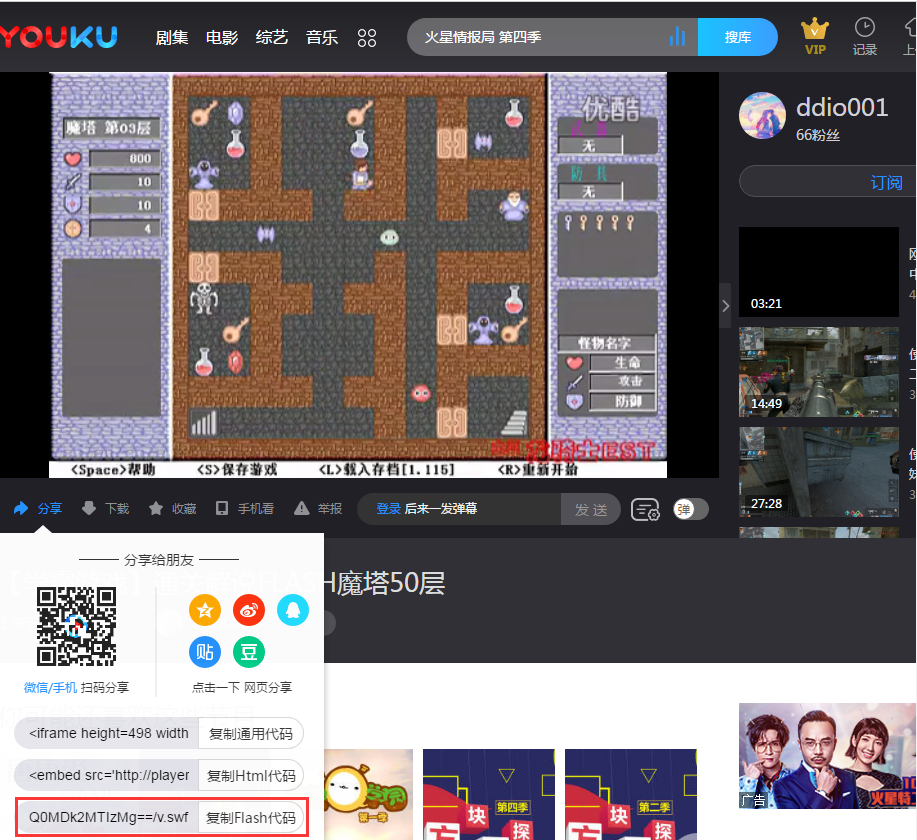
Task: Click the 登录 link in danmaku box
Action: pyautogui.click(x=388, y=508)
